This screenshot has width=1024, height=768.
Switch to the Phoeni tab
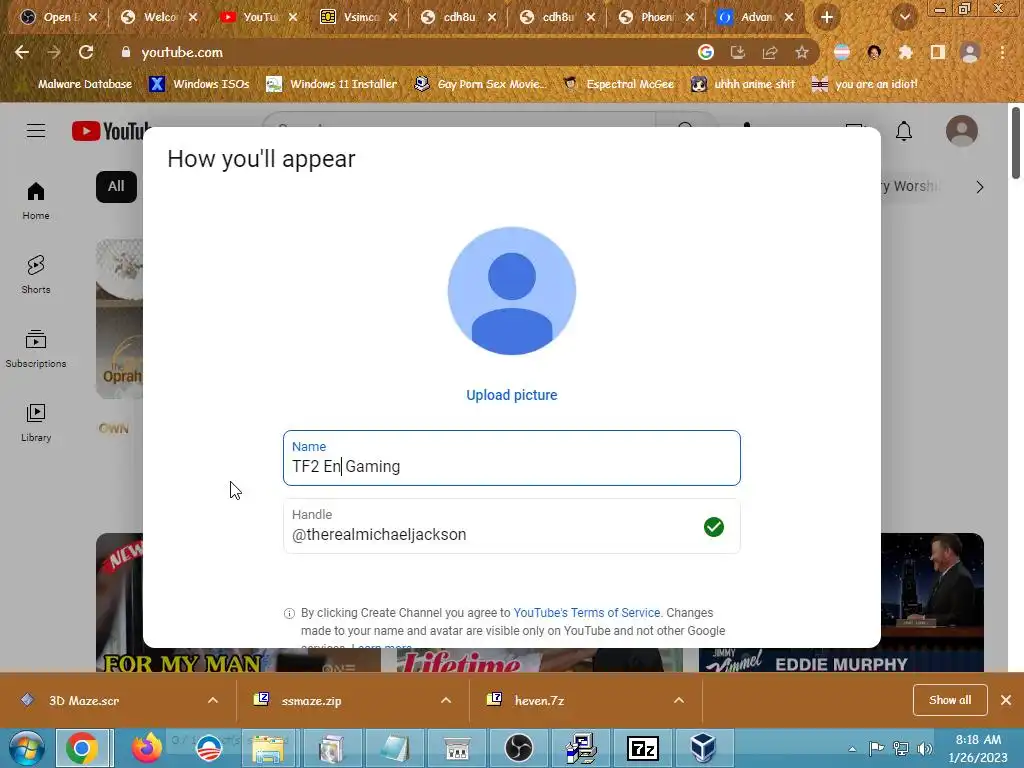pos(656,17)
